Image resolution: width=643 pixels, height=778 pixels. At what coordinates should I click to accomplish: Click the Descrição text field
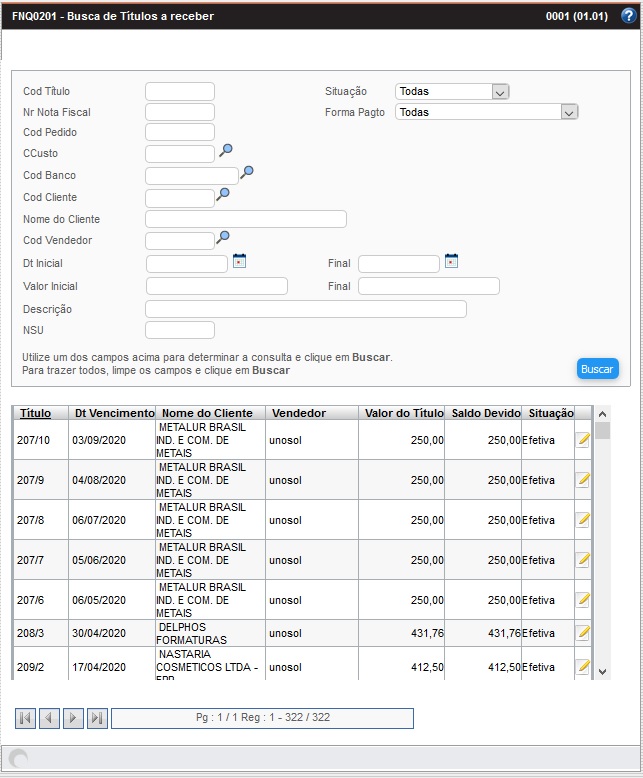(x=305, y=309)
